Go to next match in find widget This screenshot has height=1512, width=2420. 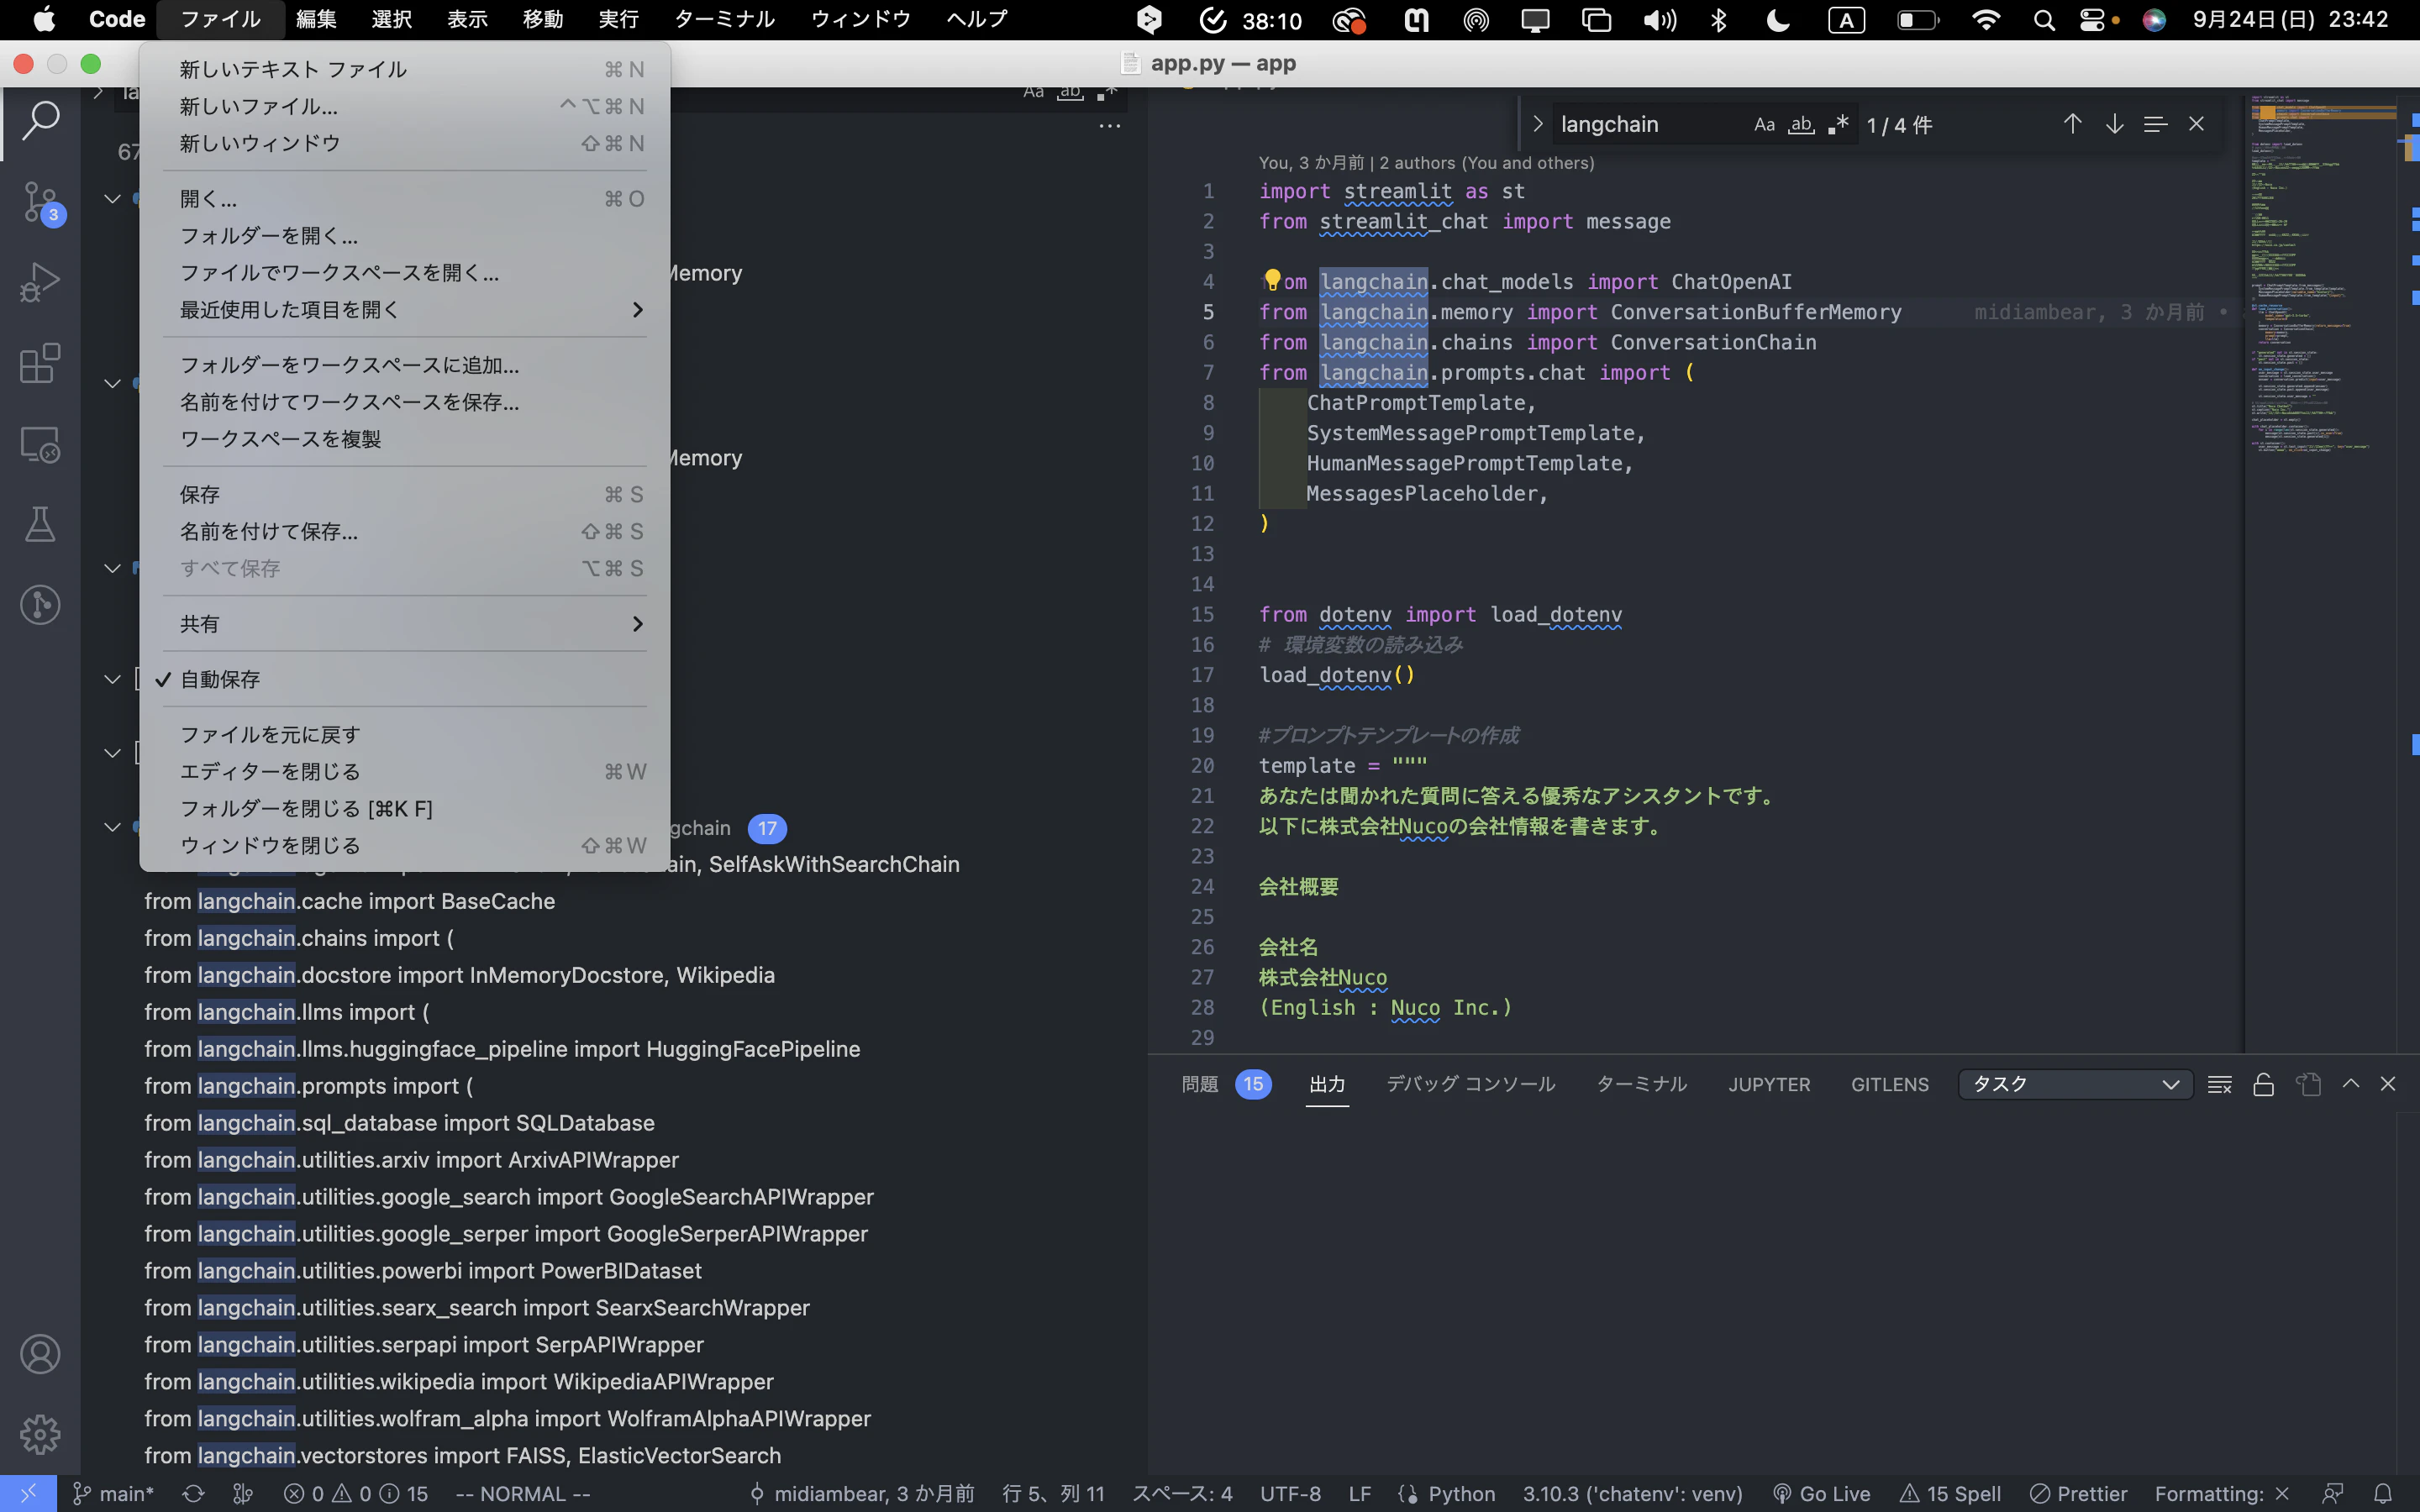[x=2114, y=124]
